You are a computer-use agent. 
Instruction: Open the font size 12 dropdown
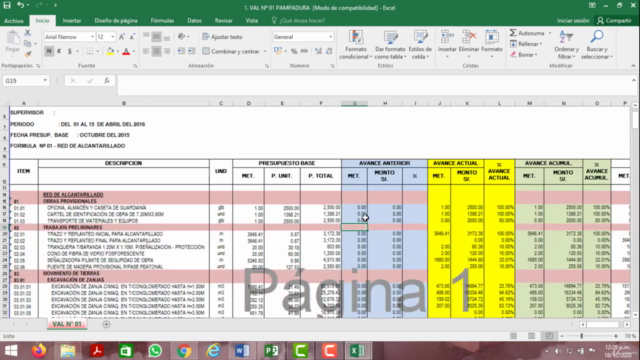tap(113, 37)
